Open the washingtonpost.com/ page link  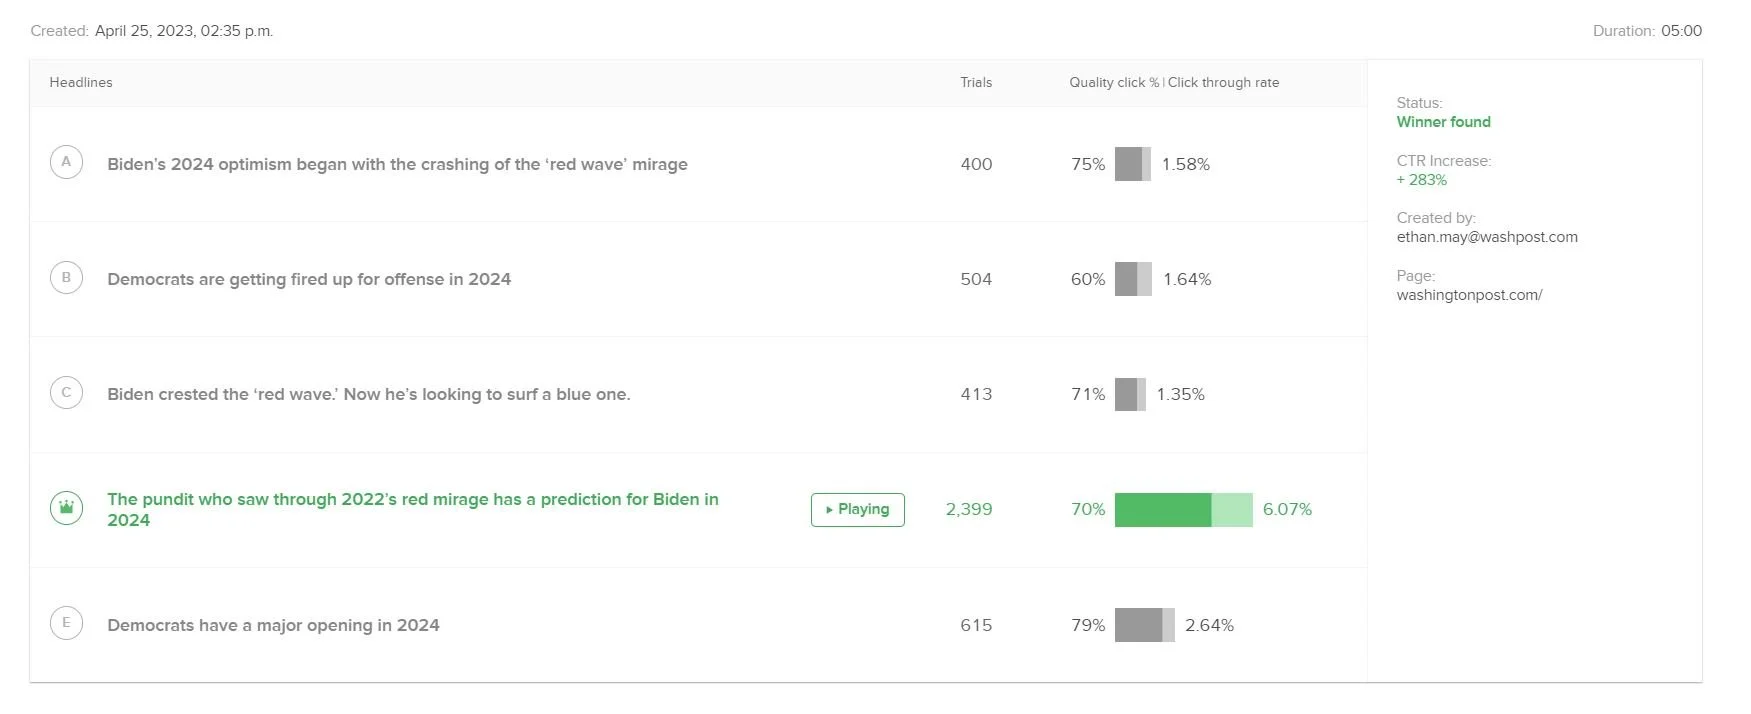1469,295
